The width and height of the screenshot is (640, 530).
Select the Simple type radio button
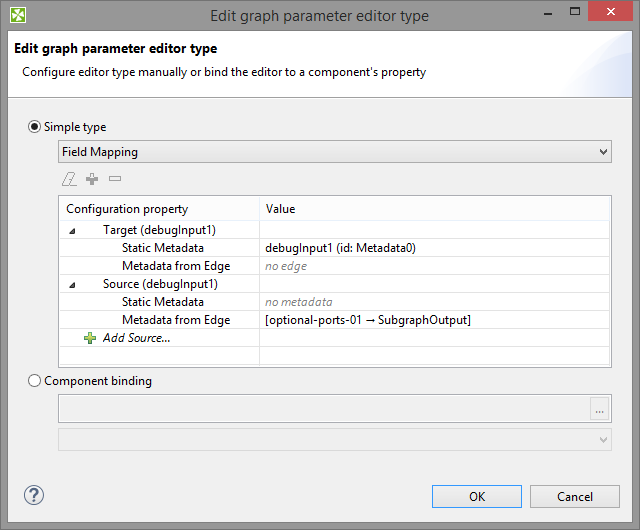(36, 127)
